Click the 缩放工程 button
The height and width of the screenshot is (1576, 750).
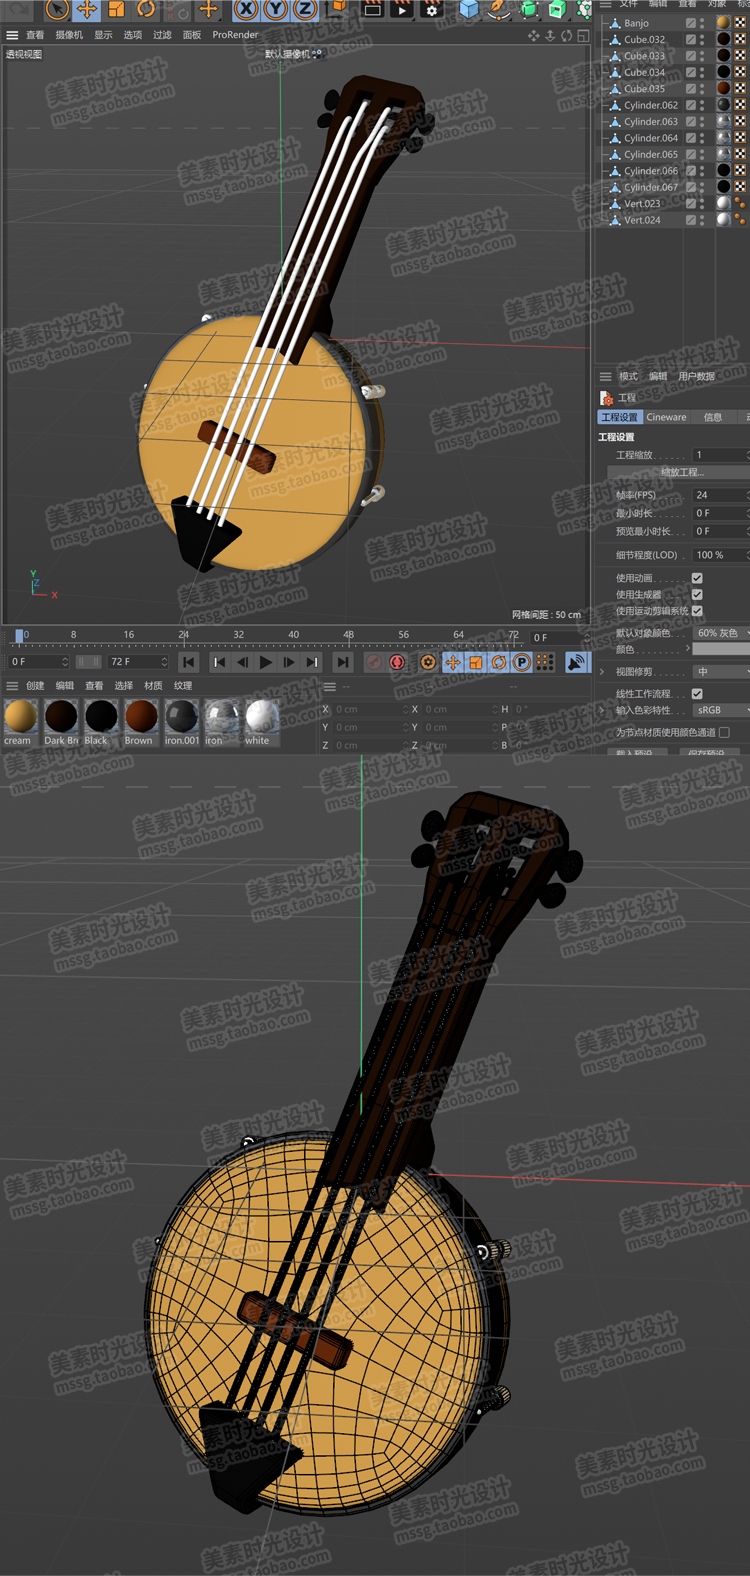pos(681,472)
